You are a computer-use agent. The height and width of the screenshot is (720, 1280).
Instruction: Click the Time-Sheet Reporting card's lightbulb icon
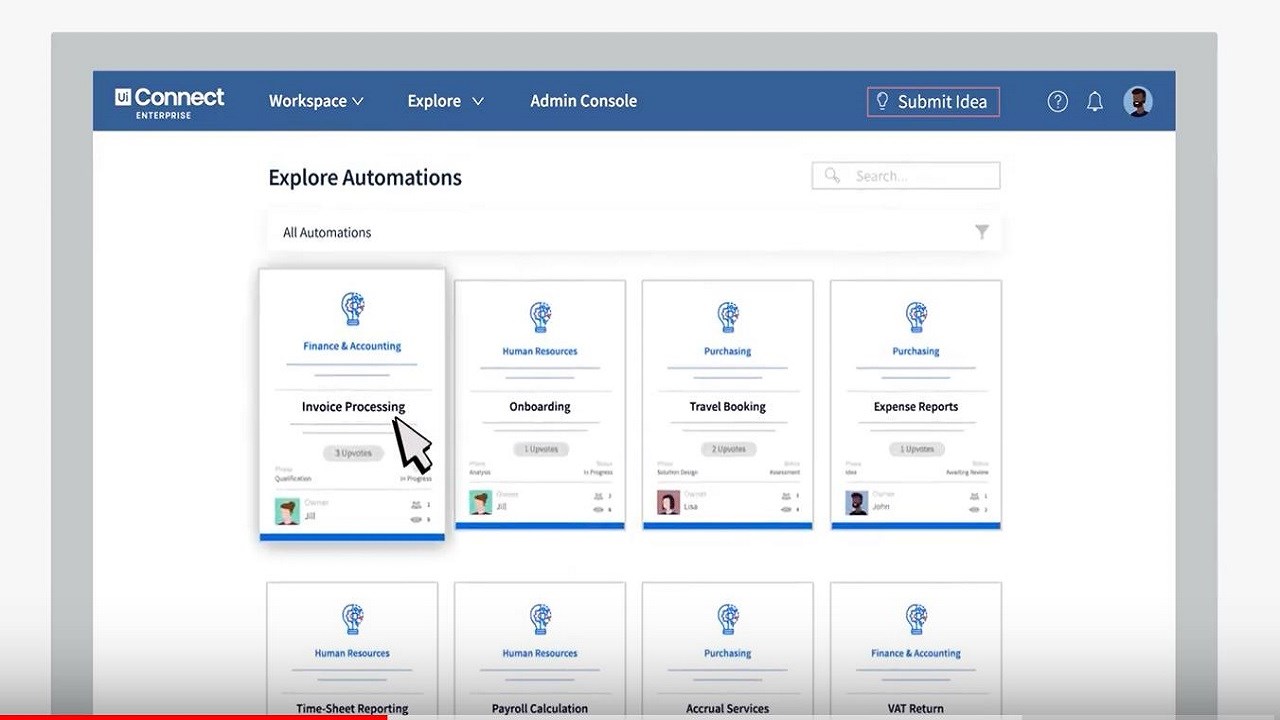coord(352,619)
